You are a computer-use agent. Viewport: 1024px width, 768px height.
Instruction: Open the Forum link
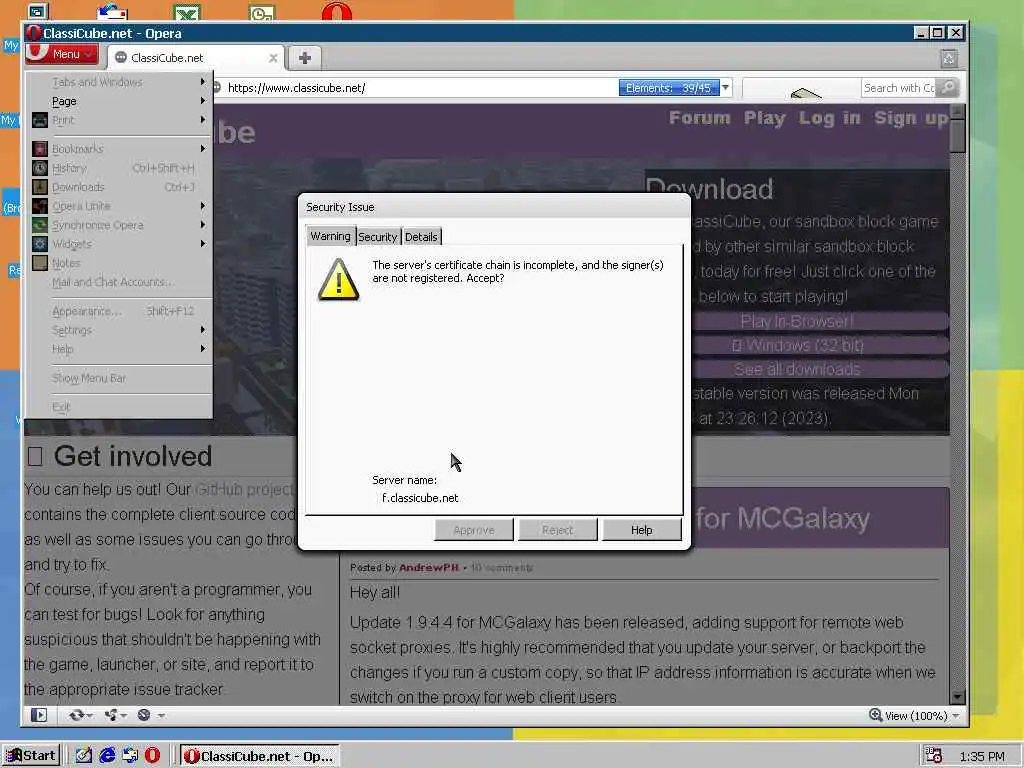tap(699, 118)
